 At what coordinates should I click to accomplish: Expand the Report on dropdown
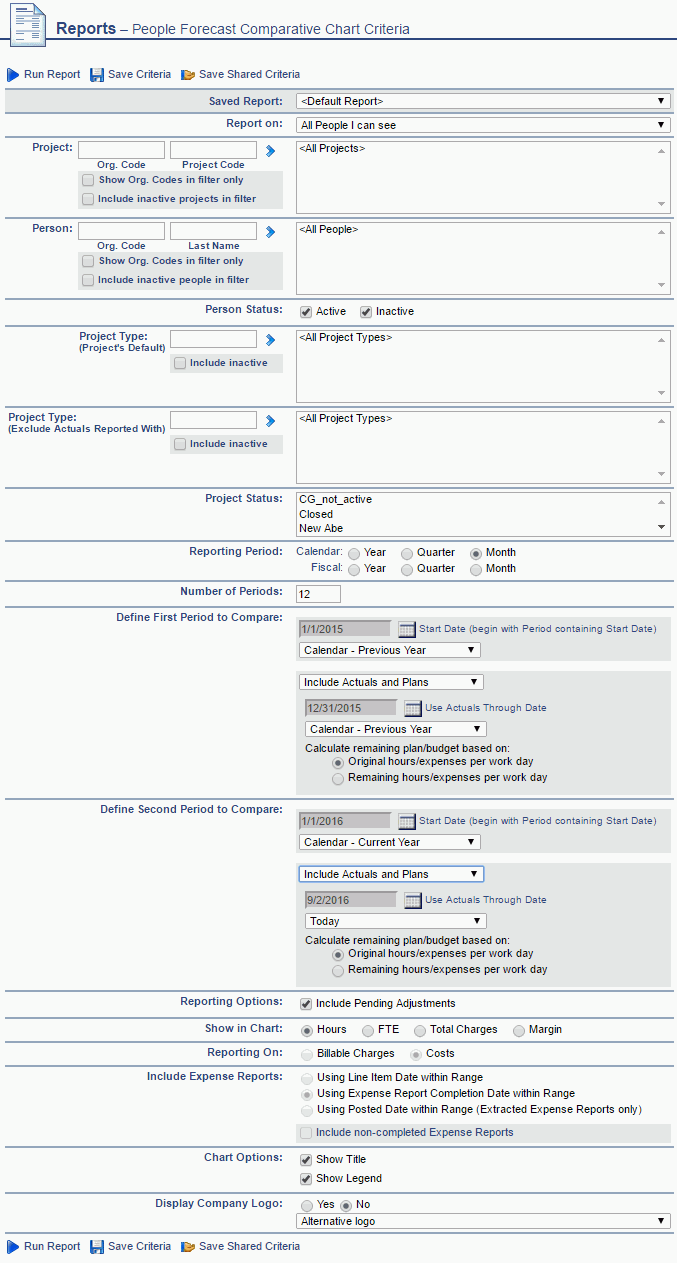click(484, 125)
